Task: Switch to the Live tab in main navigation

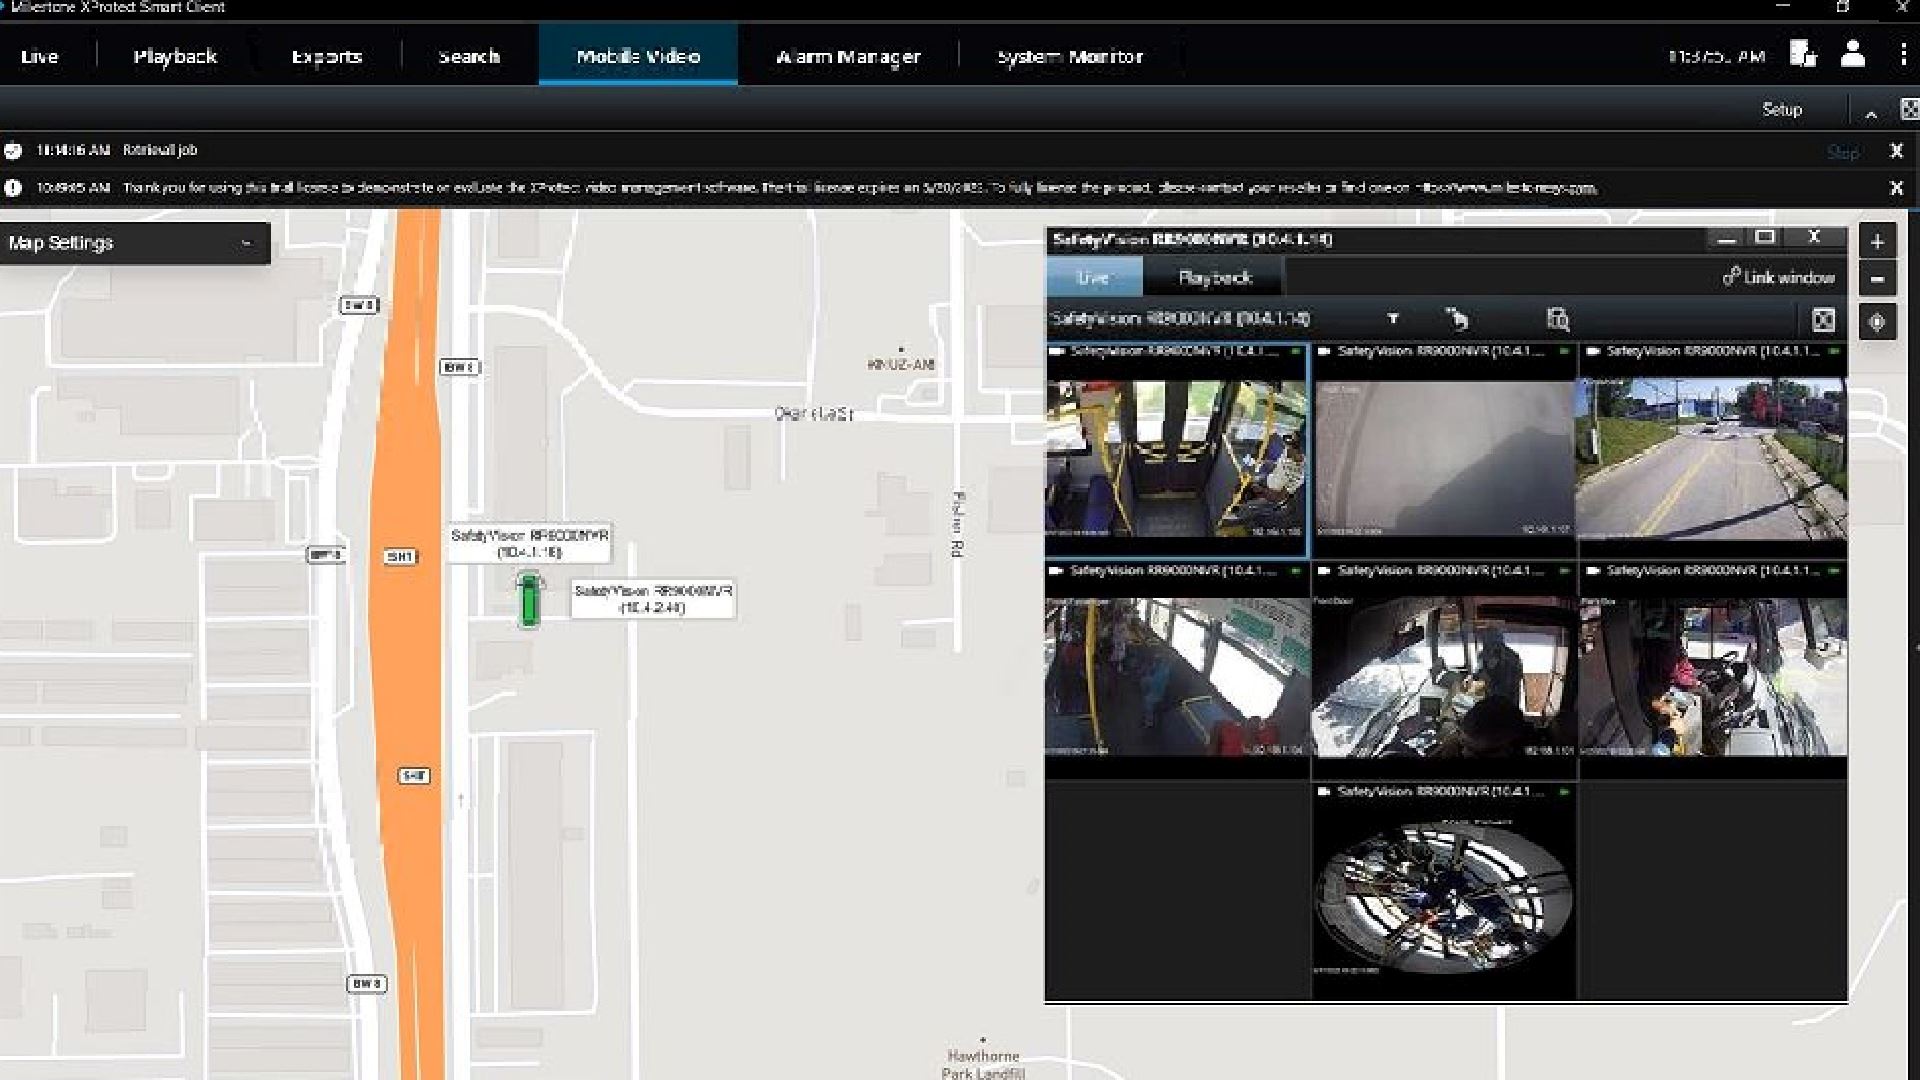Action: pyautogui.click(x=40, y=57)
